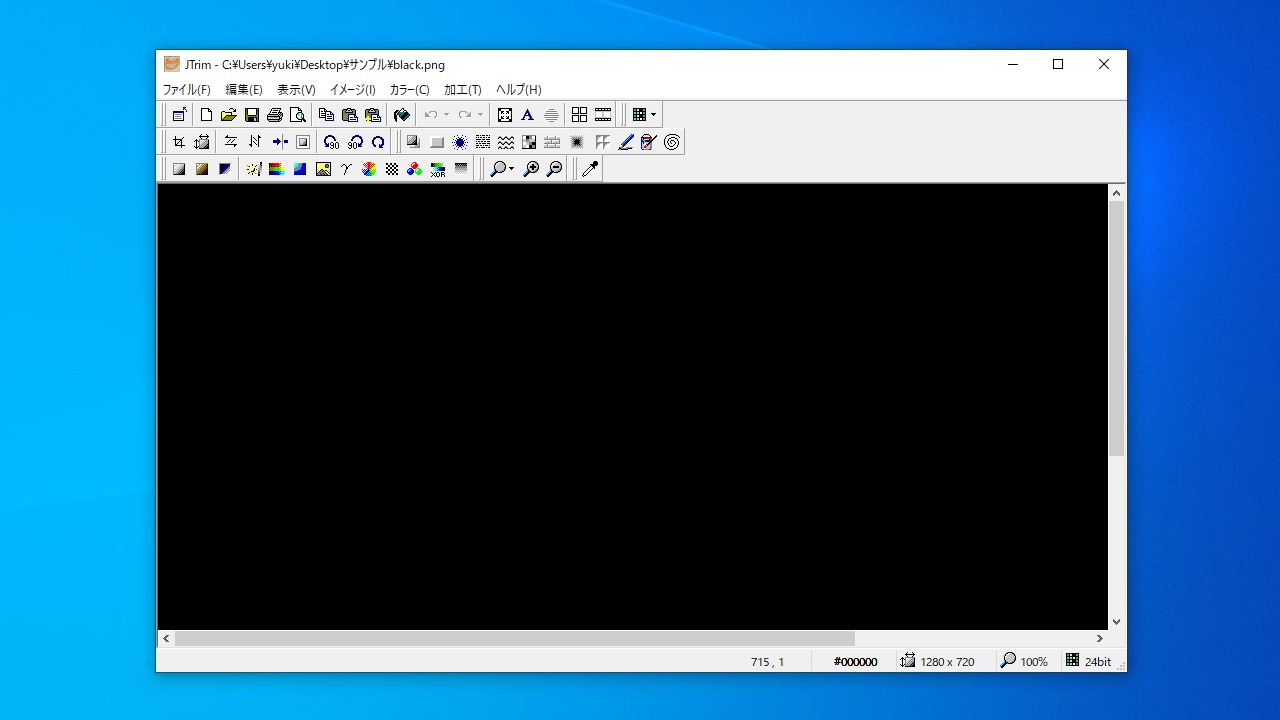Screen dimensions: 1280x720
Task: Select the crop tool icon
Action: (179, 142)
